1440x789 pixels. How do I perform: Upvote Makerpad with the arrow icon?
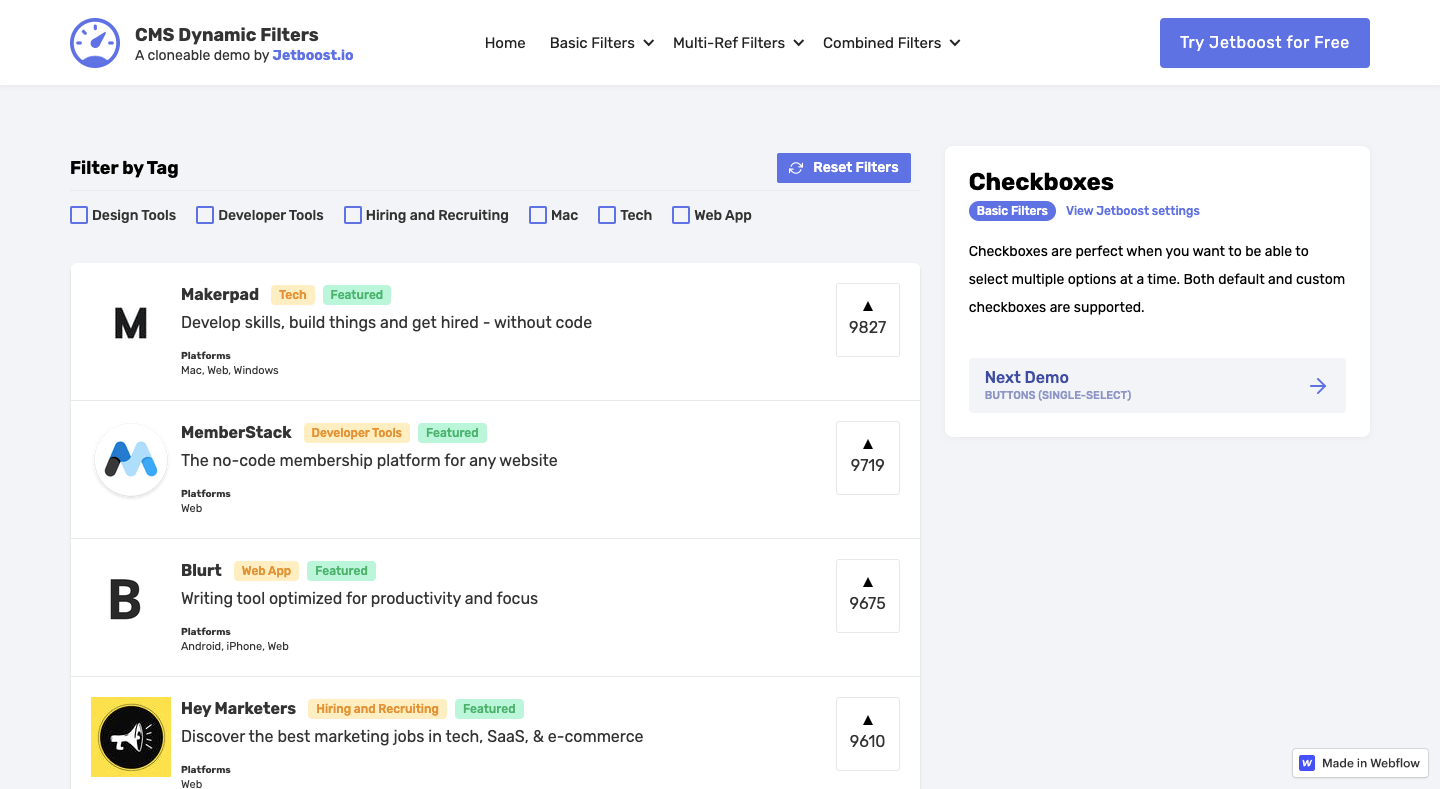[x=867, y=306]
